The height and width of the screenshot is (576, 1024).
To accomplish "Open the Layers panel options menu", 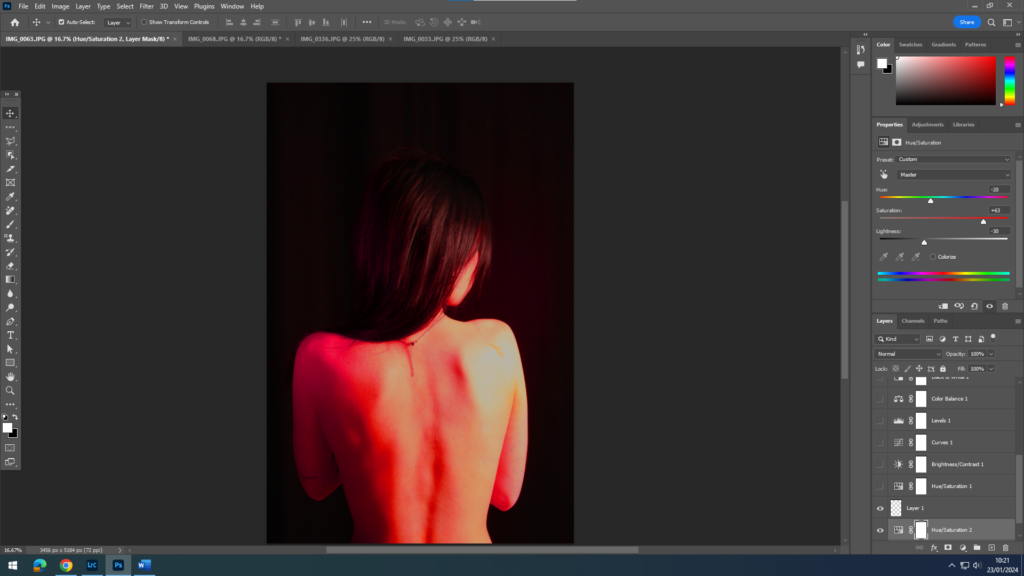I will pos(1017,321).
